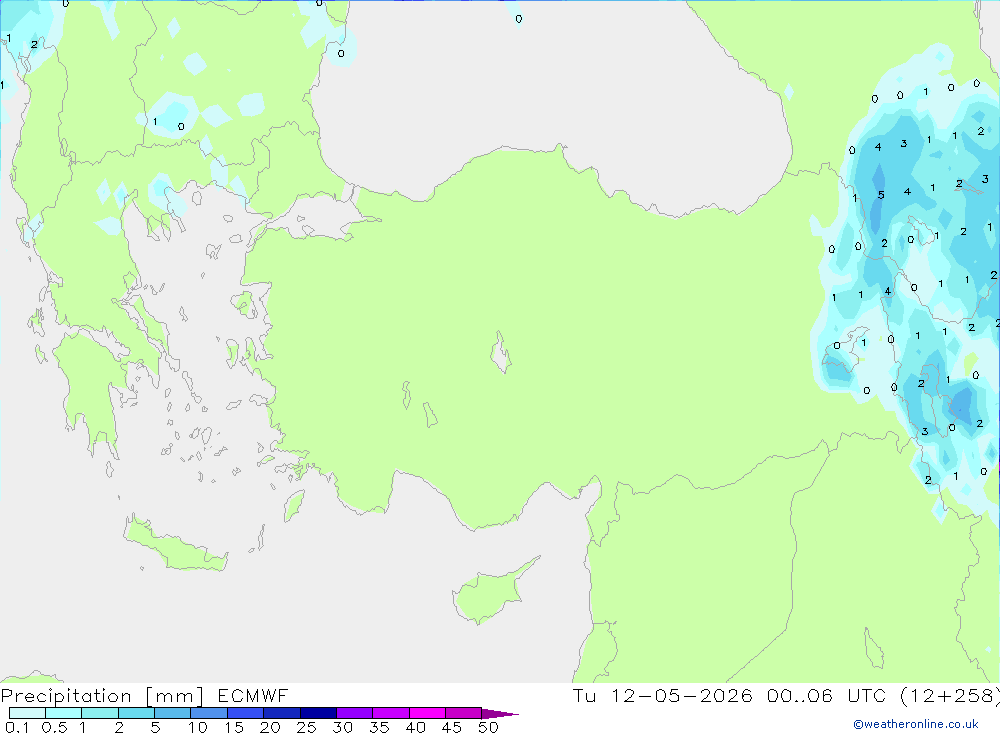Click the legend value "25"
1000x733 pixels.
pyautogui.click(x=307, y=727)
